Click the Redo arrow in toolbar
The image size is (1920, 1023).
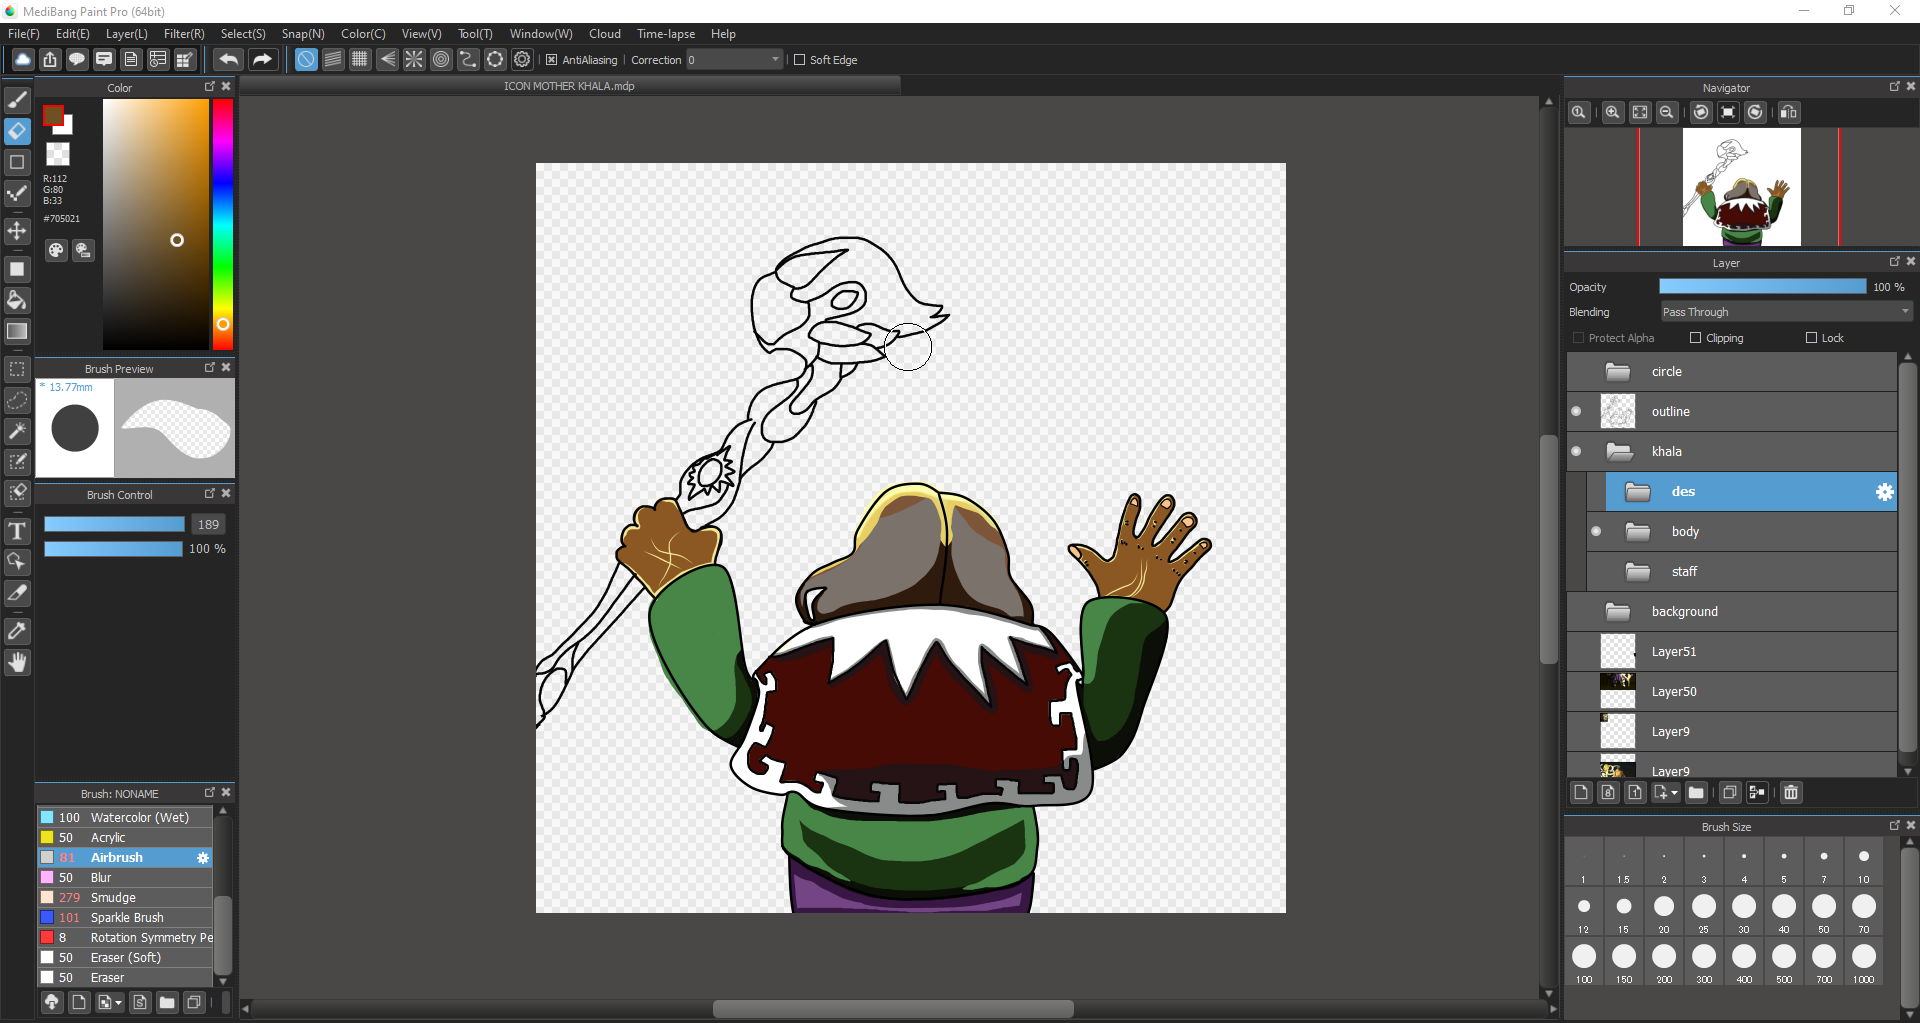coord(262,60)
